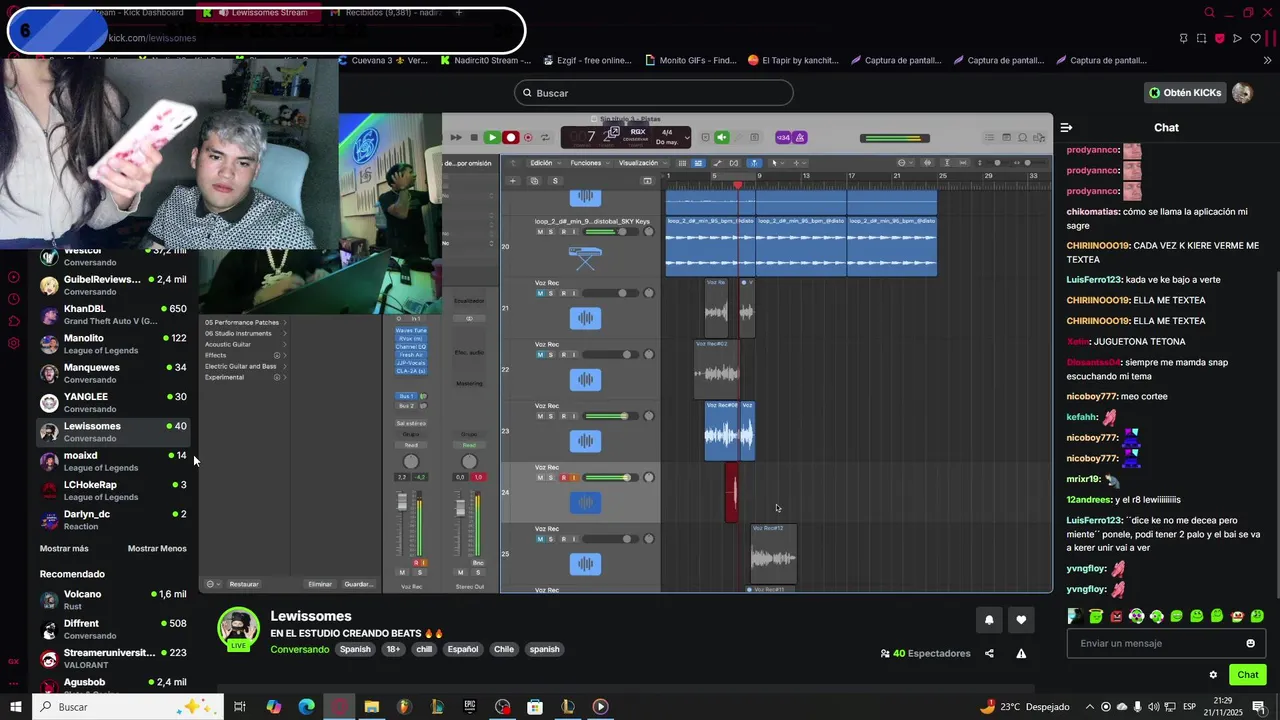Mute track 25 in streamed Logic window
This screenshot has width=1280, height=720.
(x=540, y=539)
